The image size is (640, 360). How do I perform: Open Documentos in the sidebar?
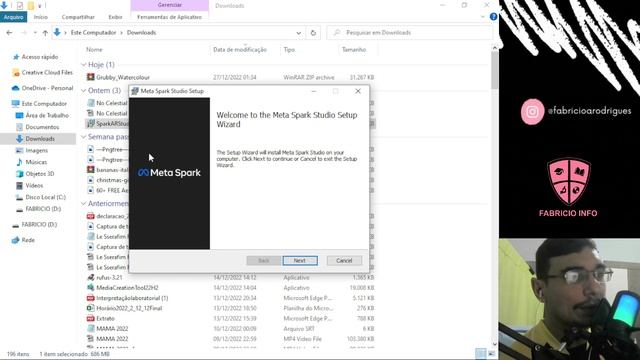[42, 127]
